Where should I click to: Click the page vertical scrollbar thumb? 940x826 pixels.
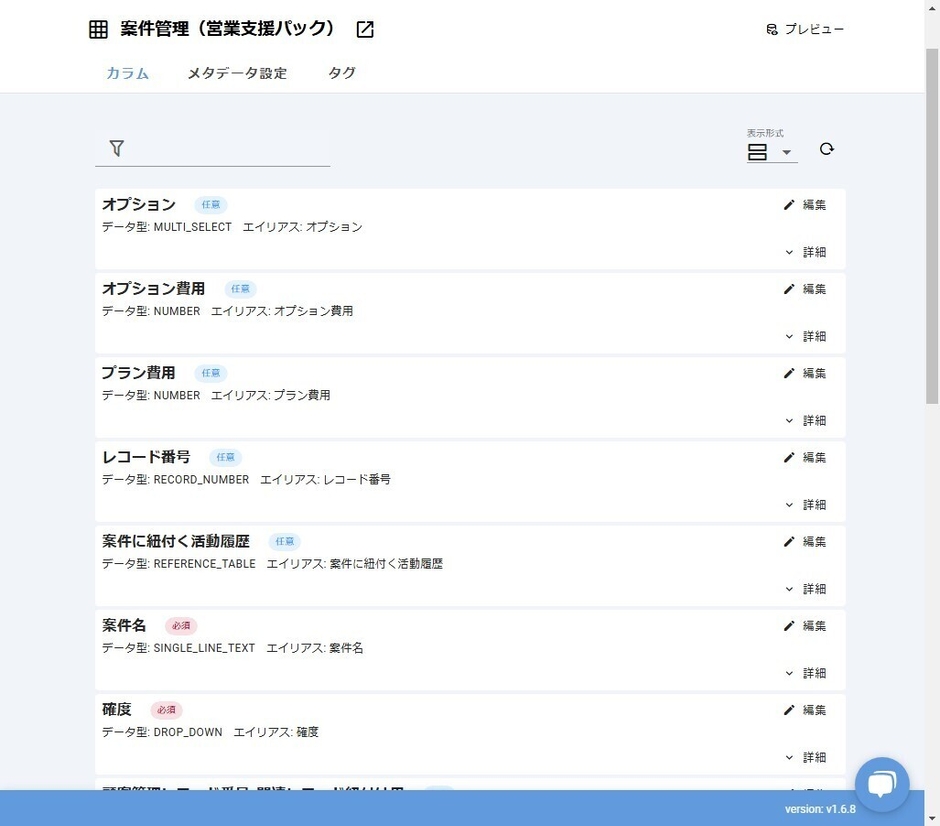click(x=932, y=226)
